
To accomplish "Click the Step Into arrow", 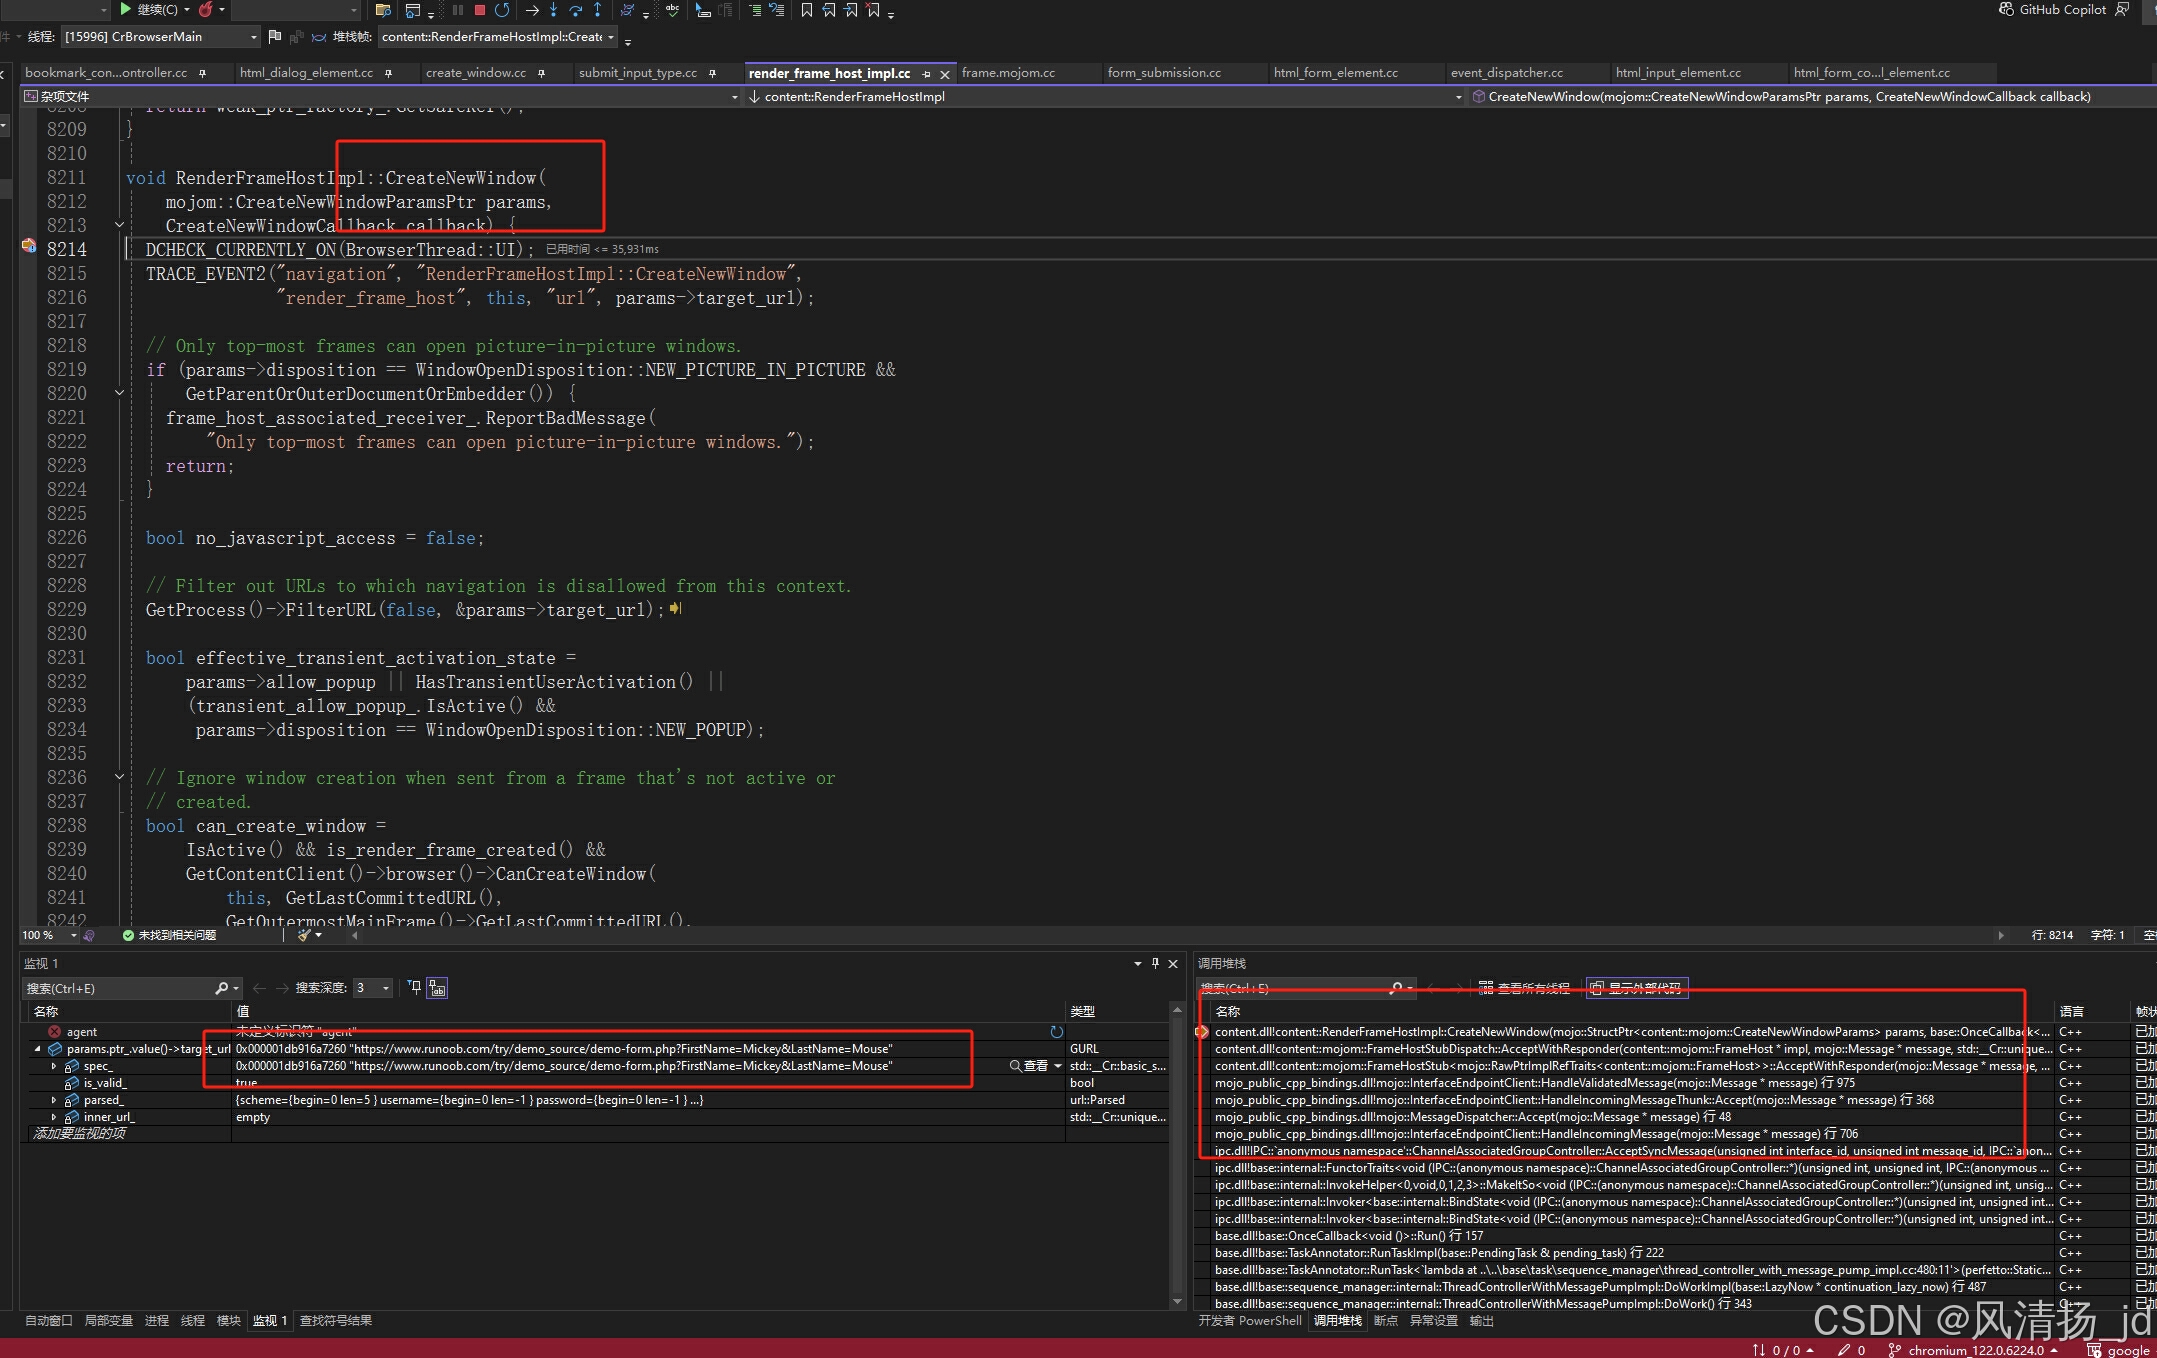I will (x=553, y=10).
